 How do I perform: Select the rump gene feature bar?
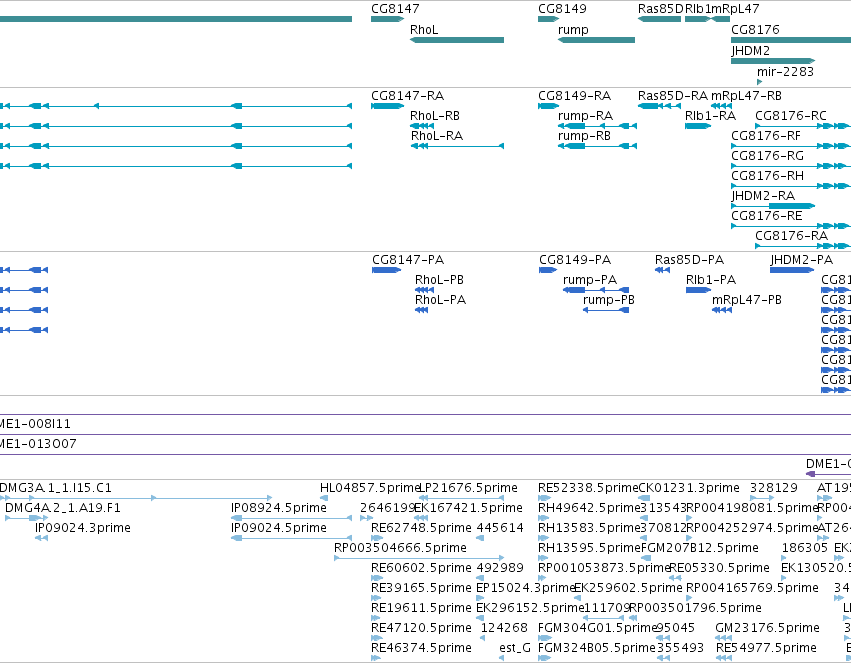coord(596,40)
